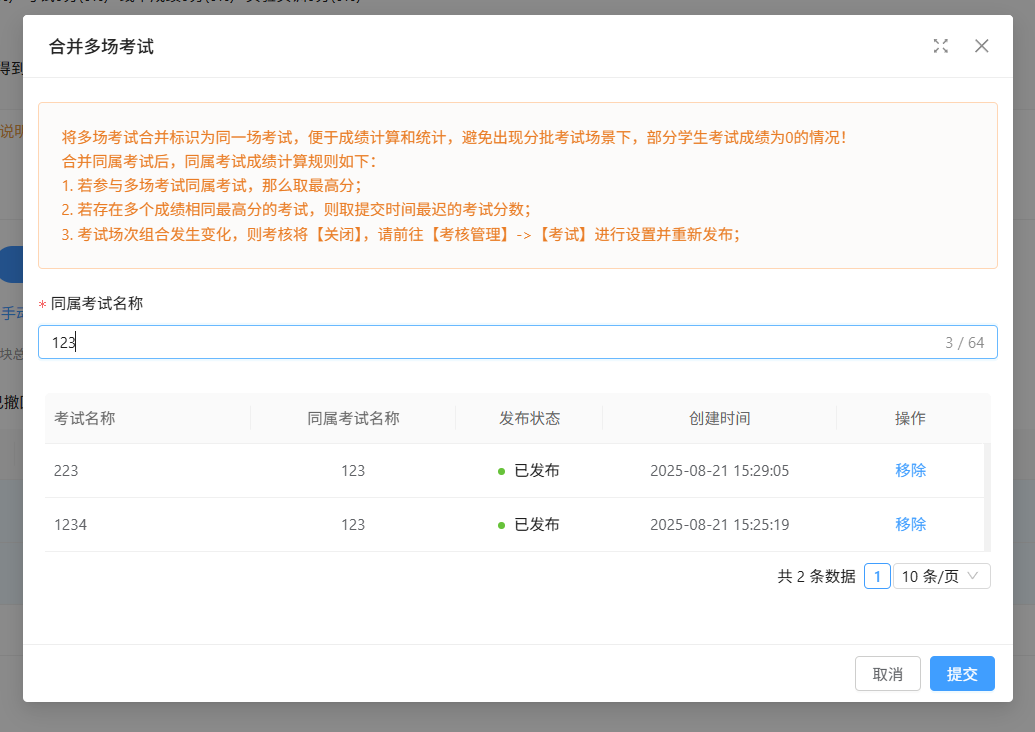Close the 合并多场考试 dialog
This screenshot has width=1035, height=732.
(981, 46)
